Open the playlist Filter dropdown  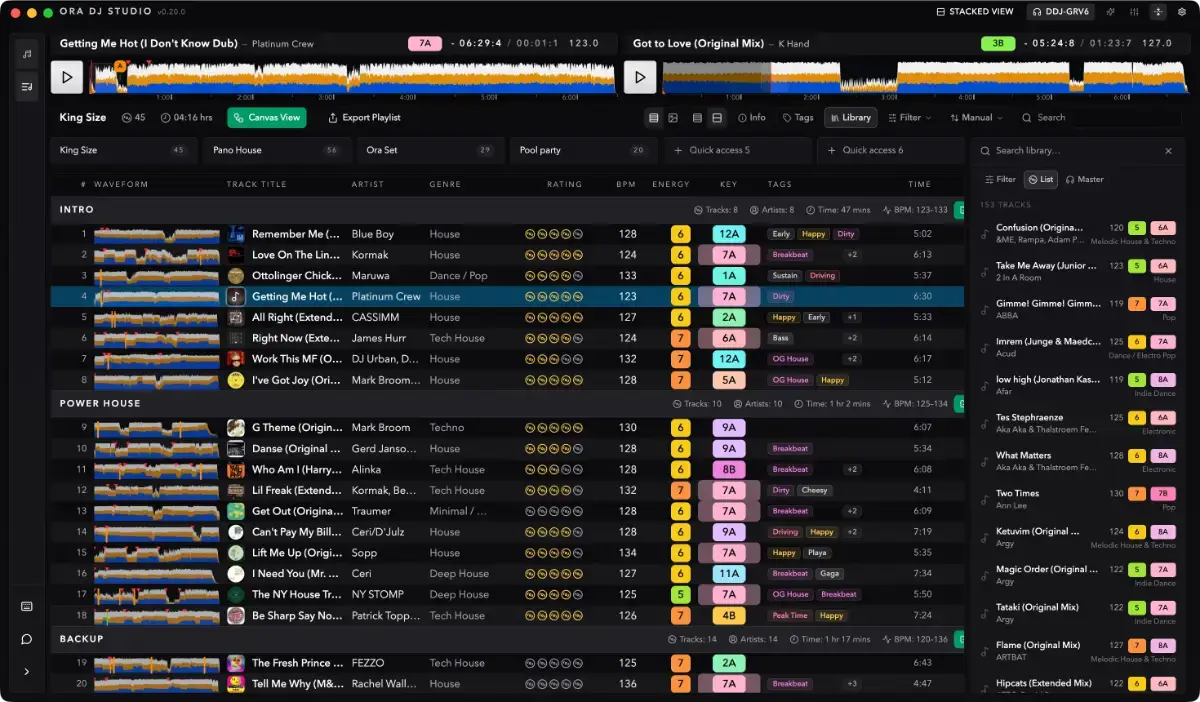tap(909, 117)
